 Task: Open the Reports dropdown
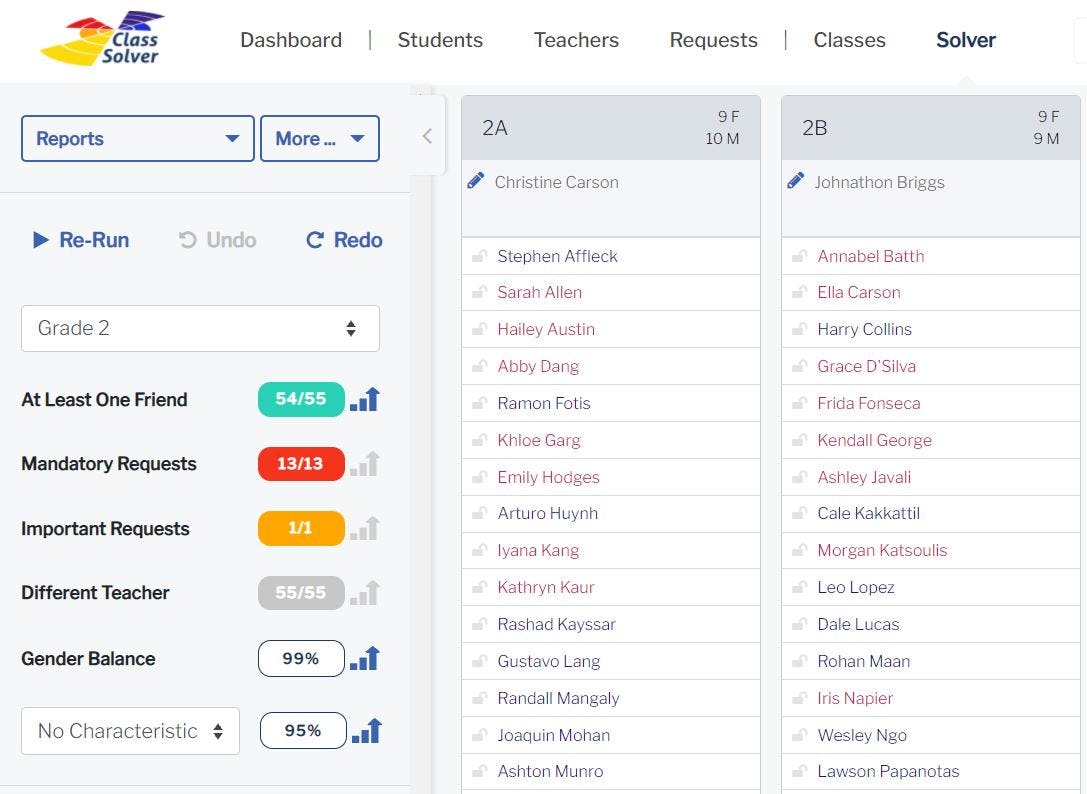pos(137,138)
